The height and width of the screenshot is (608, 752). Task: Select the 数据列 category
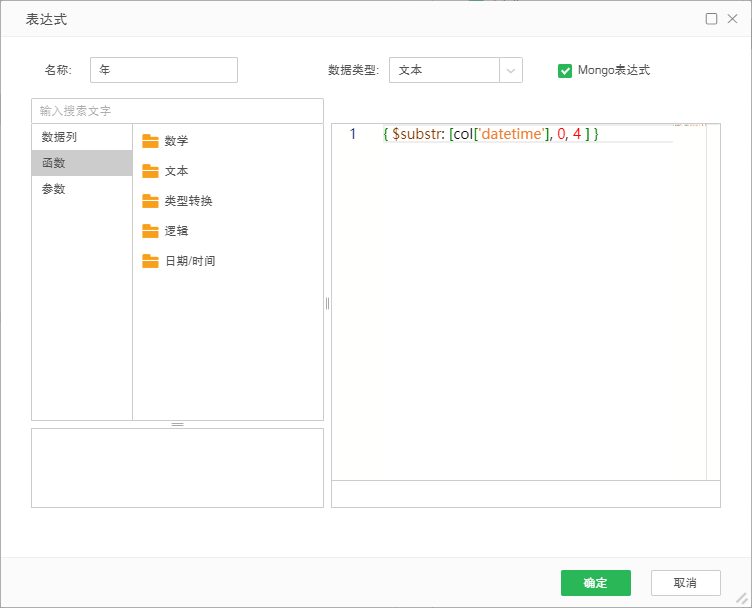(59, 137)
